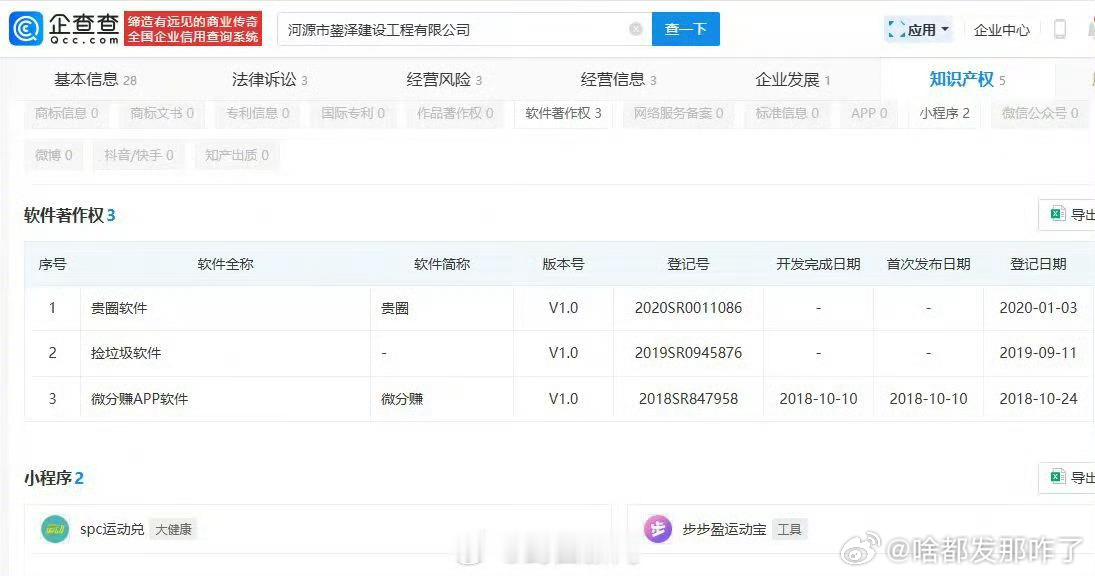The height and width of the screenshot is (576, 1095).
Task: Click the 微分赚APP软件 software name
Action: click(140, 399)
